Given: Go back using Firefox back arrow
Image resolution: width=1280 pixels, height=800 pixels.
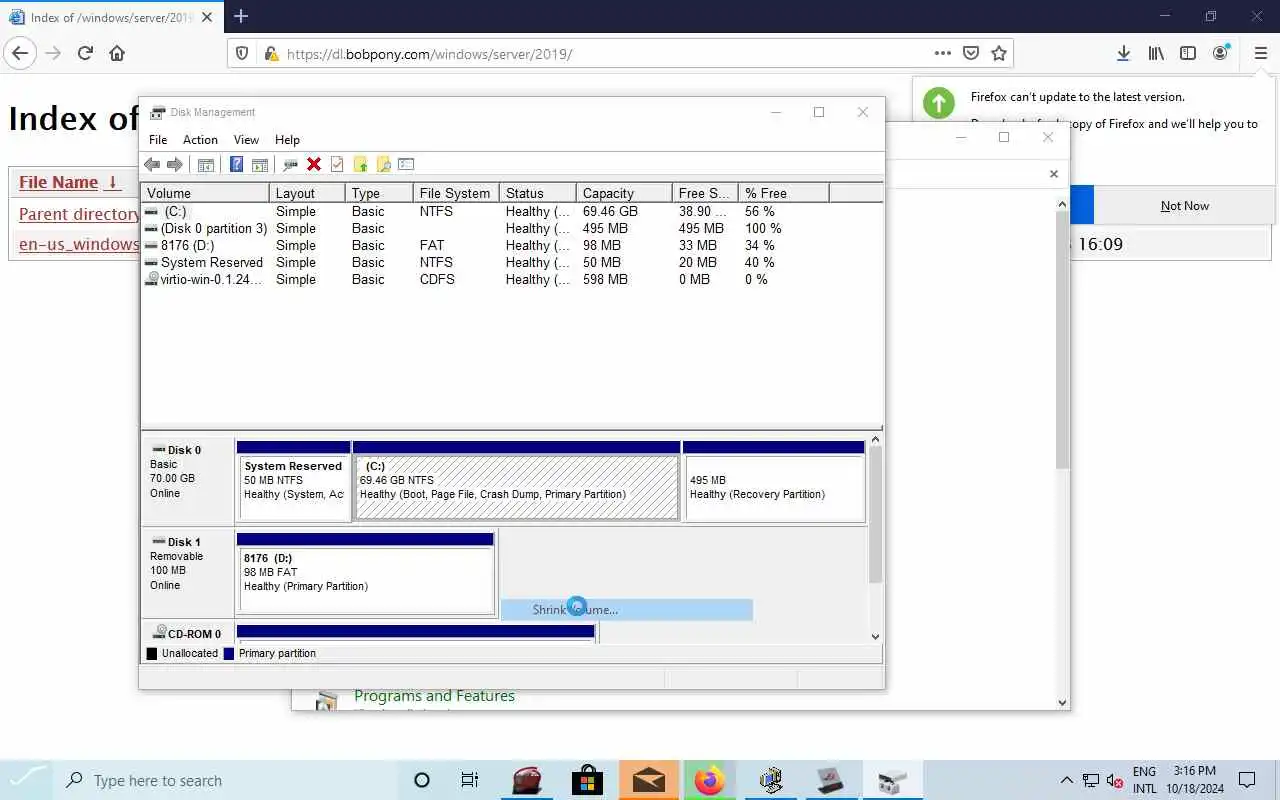Looking at the screenshot, I should [x=20, y=54].
